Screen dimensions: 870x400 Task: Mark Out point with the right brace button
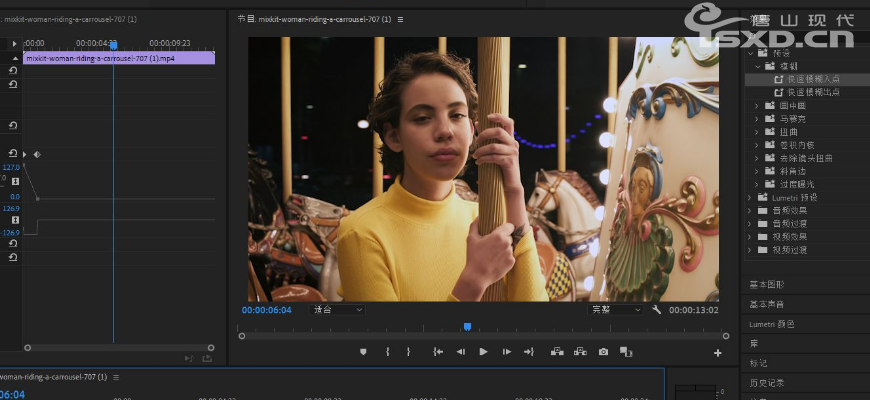[408, 352]
